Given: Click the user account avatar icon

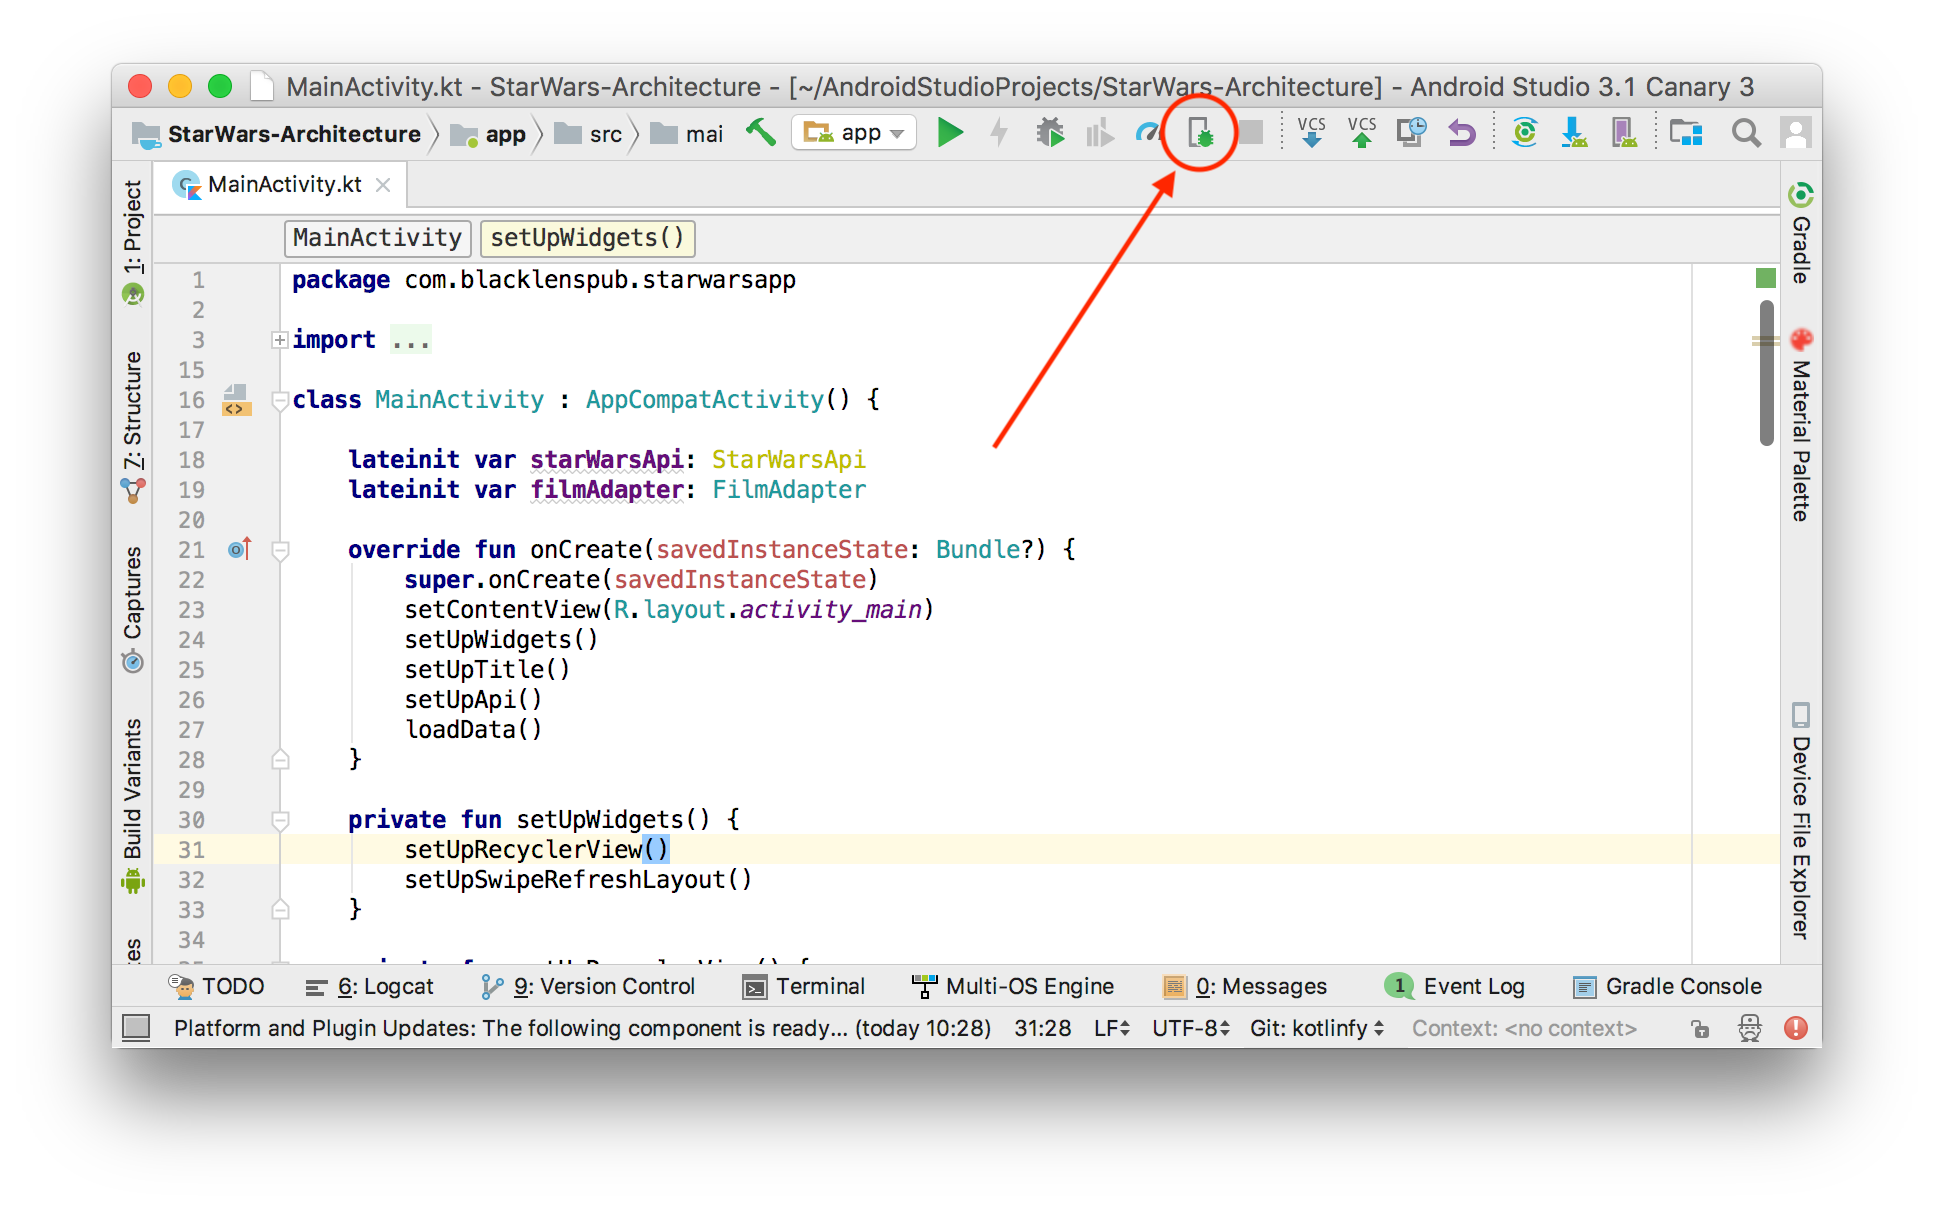Looking at the screenshot, I should [x=1796, y=132].
